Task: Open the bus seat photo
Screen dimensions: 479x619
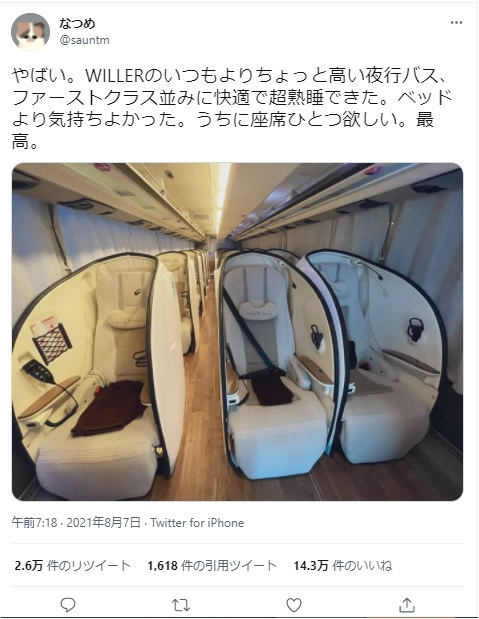Action: click(237, 332)
